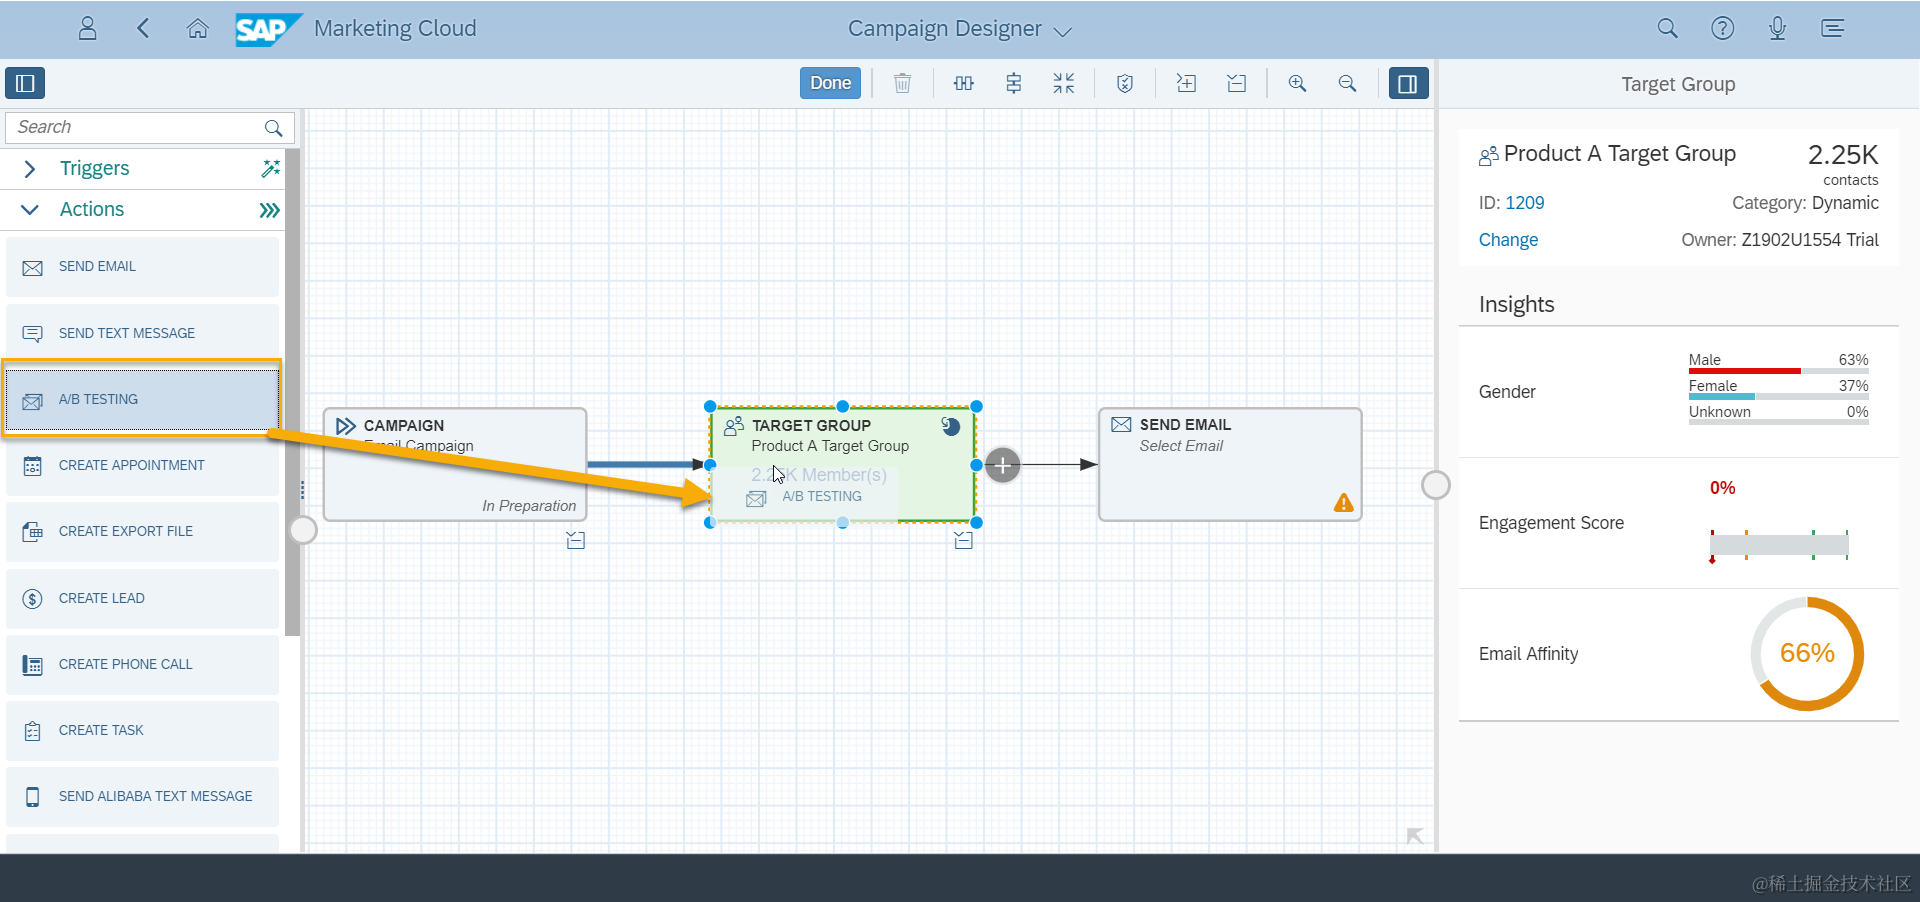The height and width of the screenshot is (902, 1920).
Task: Click the Triggers magic wand icon
Action: click(x=270, y=168)
